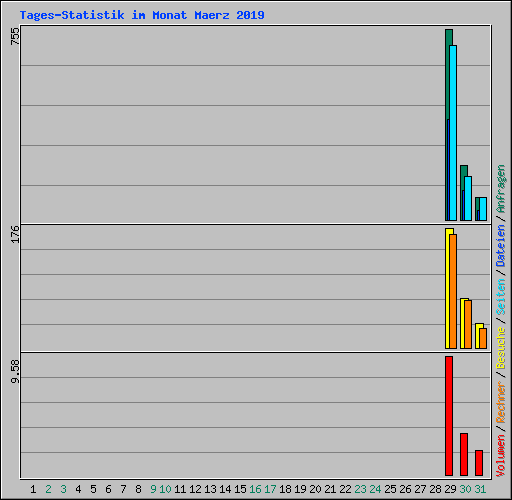Click day label 26 on the x-axis

pyautogui.click(x=405, y=489)
